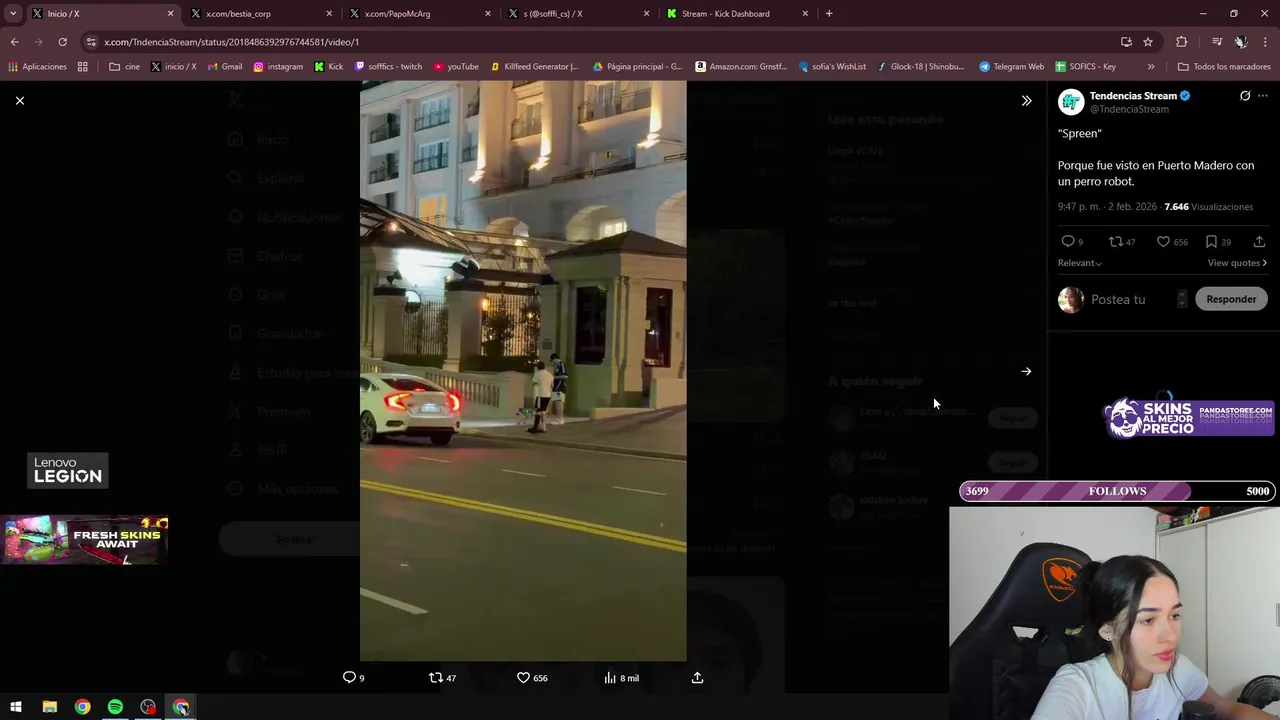Open Chrome's three-dot menu
This screenshot has width=1280, height=720.
point(1266,42)
